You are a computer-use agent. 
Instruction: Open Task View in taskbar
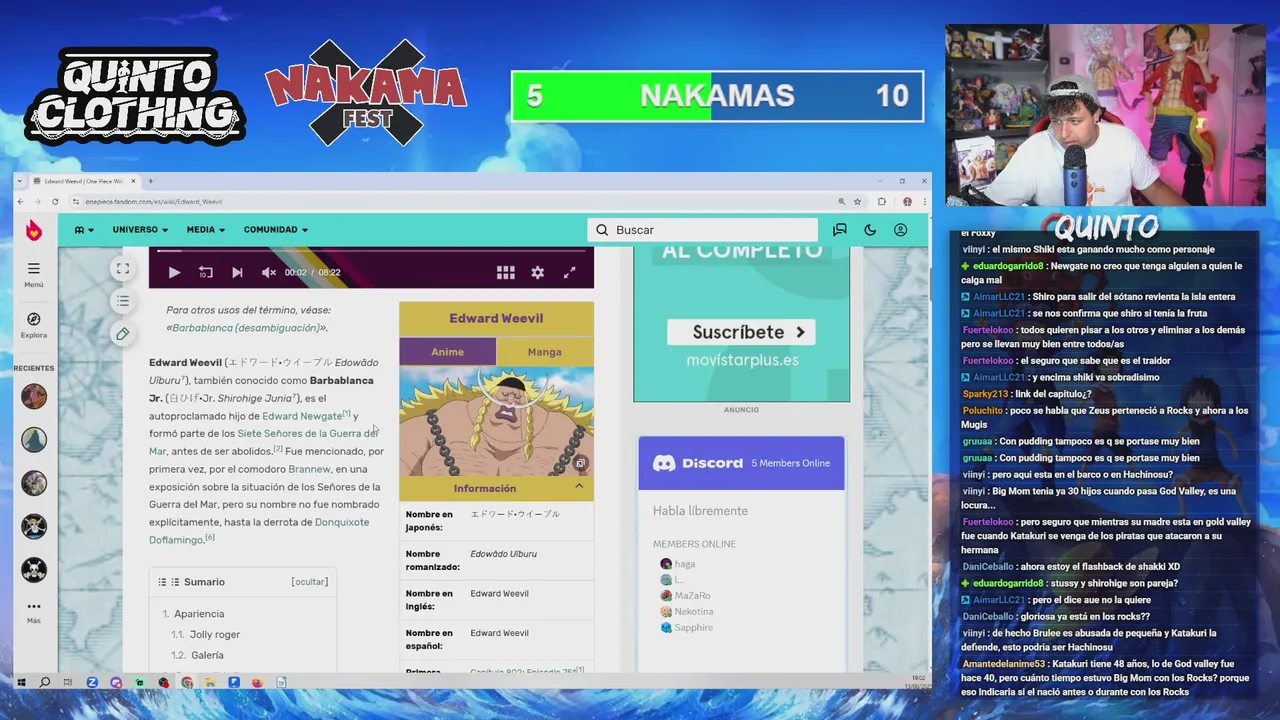click(68, 683)
